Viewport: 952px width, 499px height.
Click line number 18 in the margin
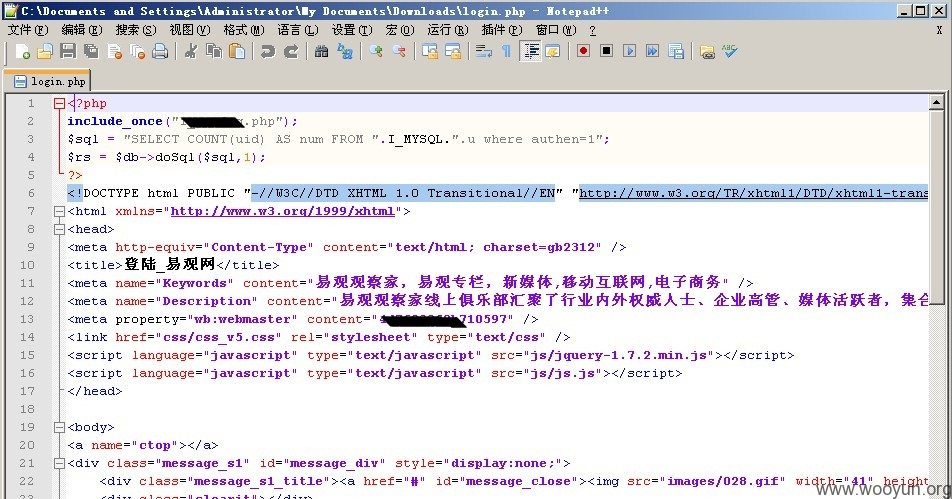point(27,409)
